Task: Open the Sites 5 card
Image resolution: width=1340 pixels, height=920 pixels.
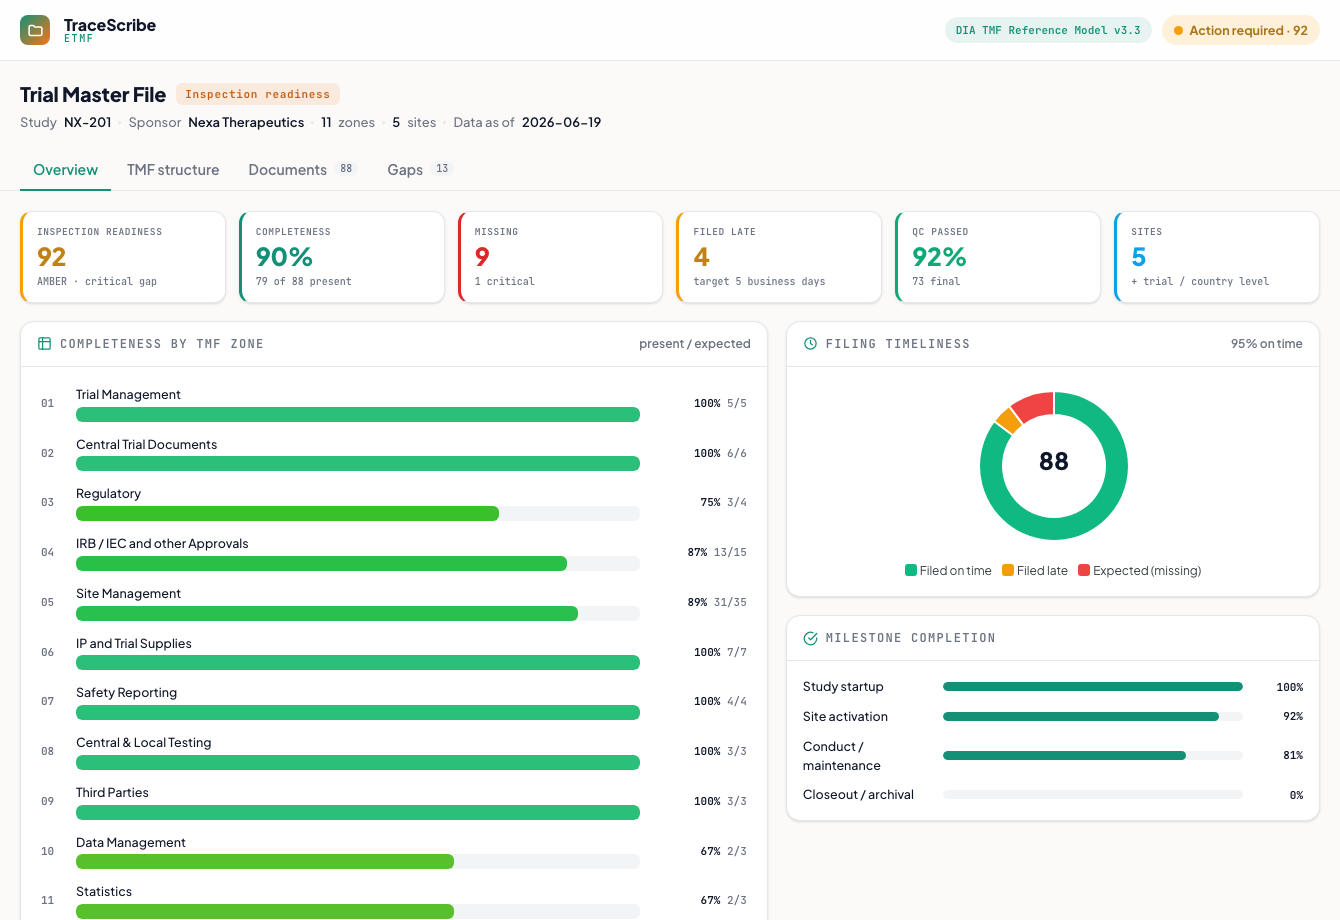Action: pyautogui.click(x=1217, y=257)
